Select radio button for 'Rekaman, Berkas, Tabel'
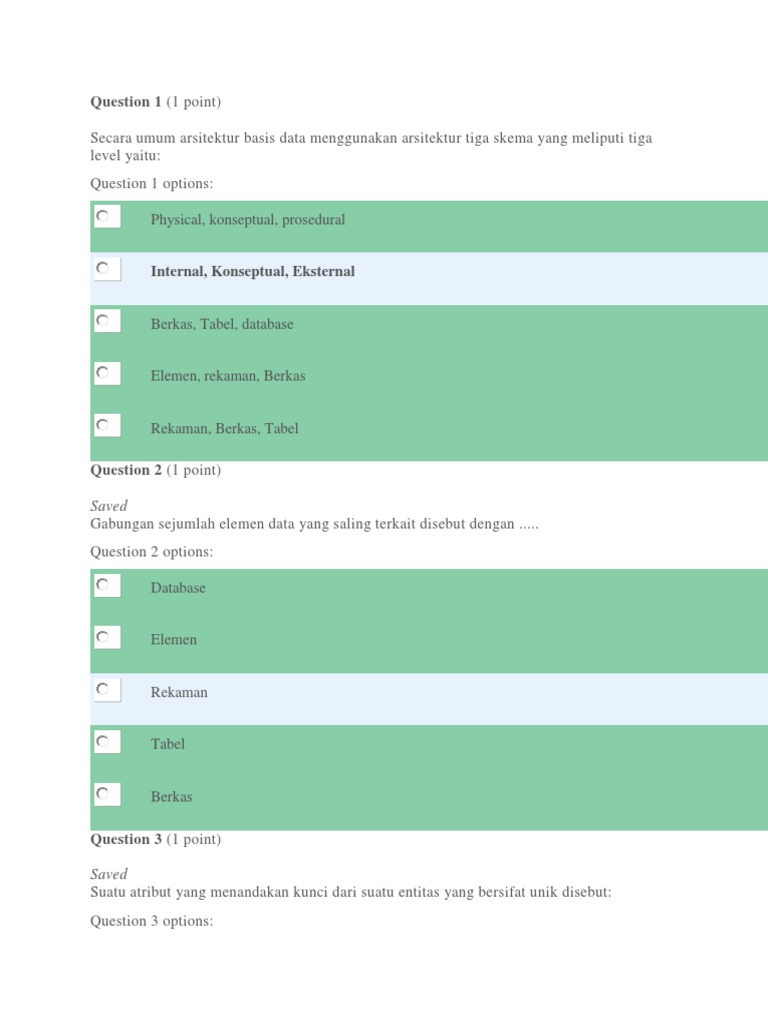The width and height of the screenshot is (768, 1024). [103, 425]
